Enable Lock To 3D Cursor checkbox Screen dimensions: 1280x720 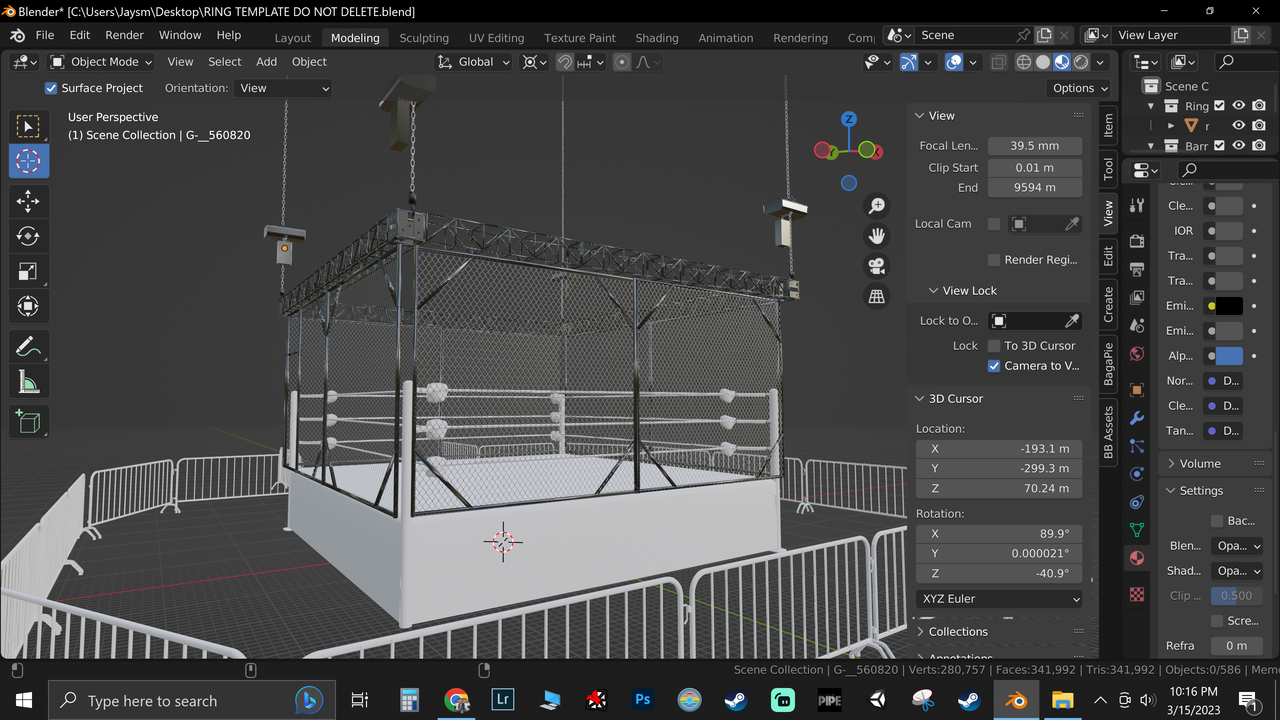pyautogui.click(x=994, y=346)
